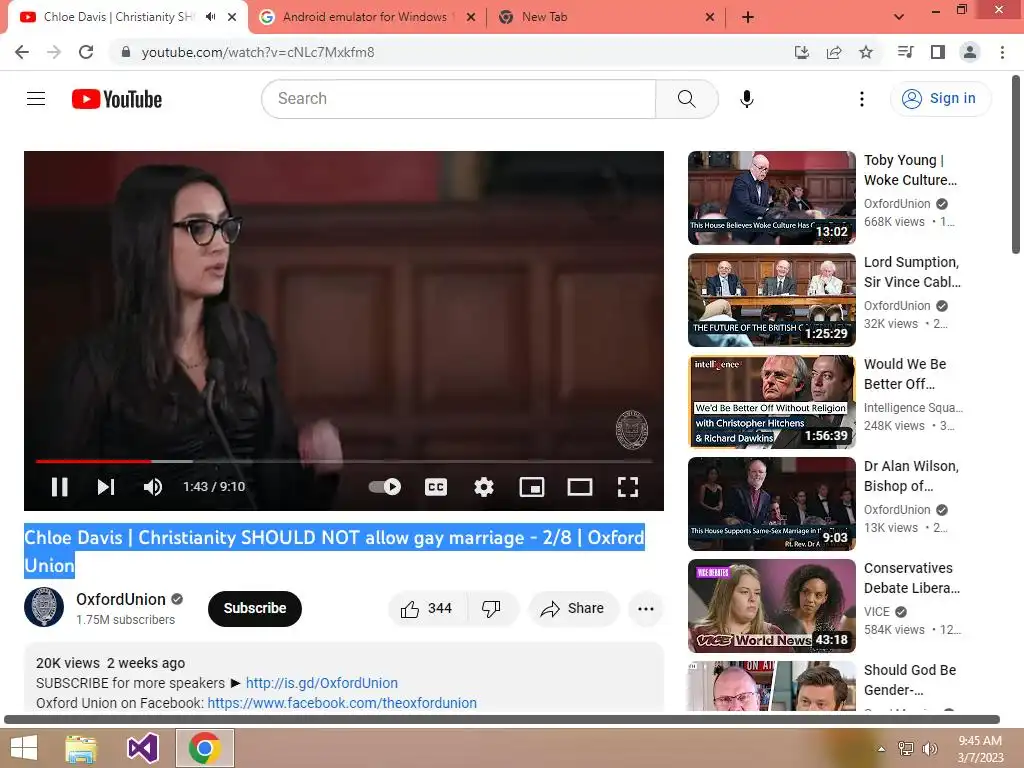The width and height of the screenshot is (1024, 768).
Task: Enter full screen mode
Action: pyautogui.click(x=628, y=487)
